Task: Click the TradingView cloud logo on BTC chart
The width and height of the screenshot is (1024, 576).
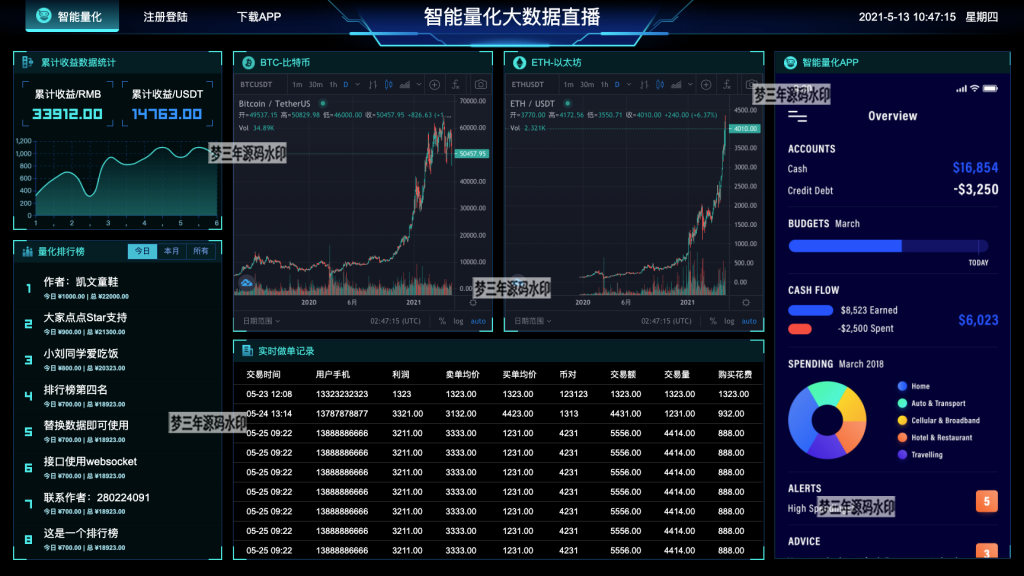Action: 246,283
